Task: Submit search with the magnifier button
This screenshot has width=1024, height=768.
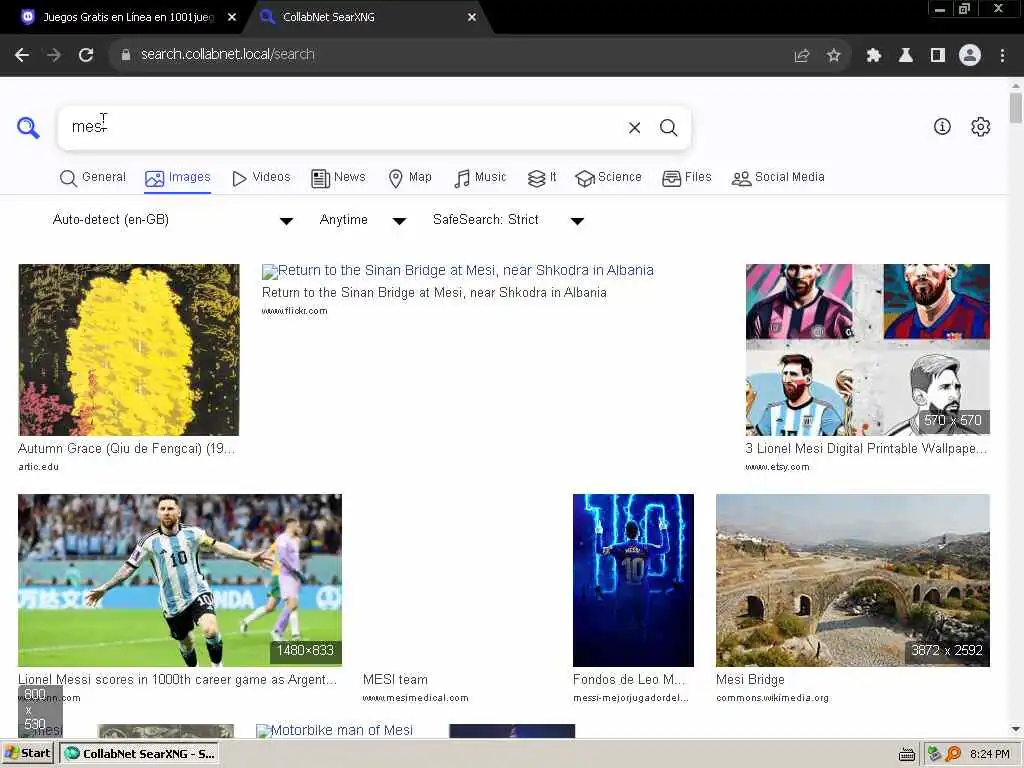Action: [668, 128]
